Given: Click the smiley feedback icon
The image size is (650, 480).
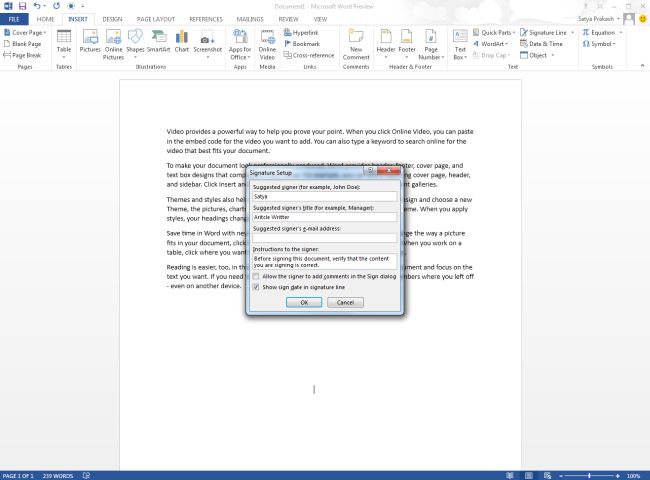Looking at the screenshot, I should tap(643, 19).
